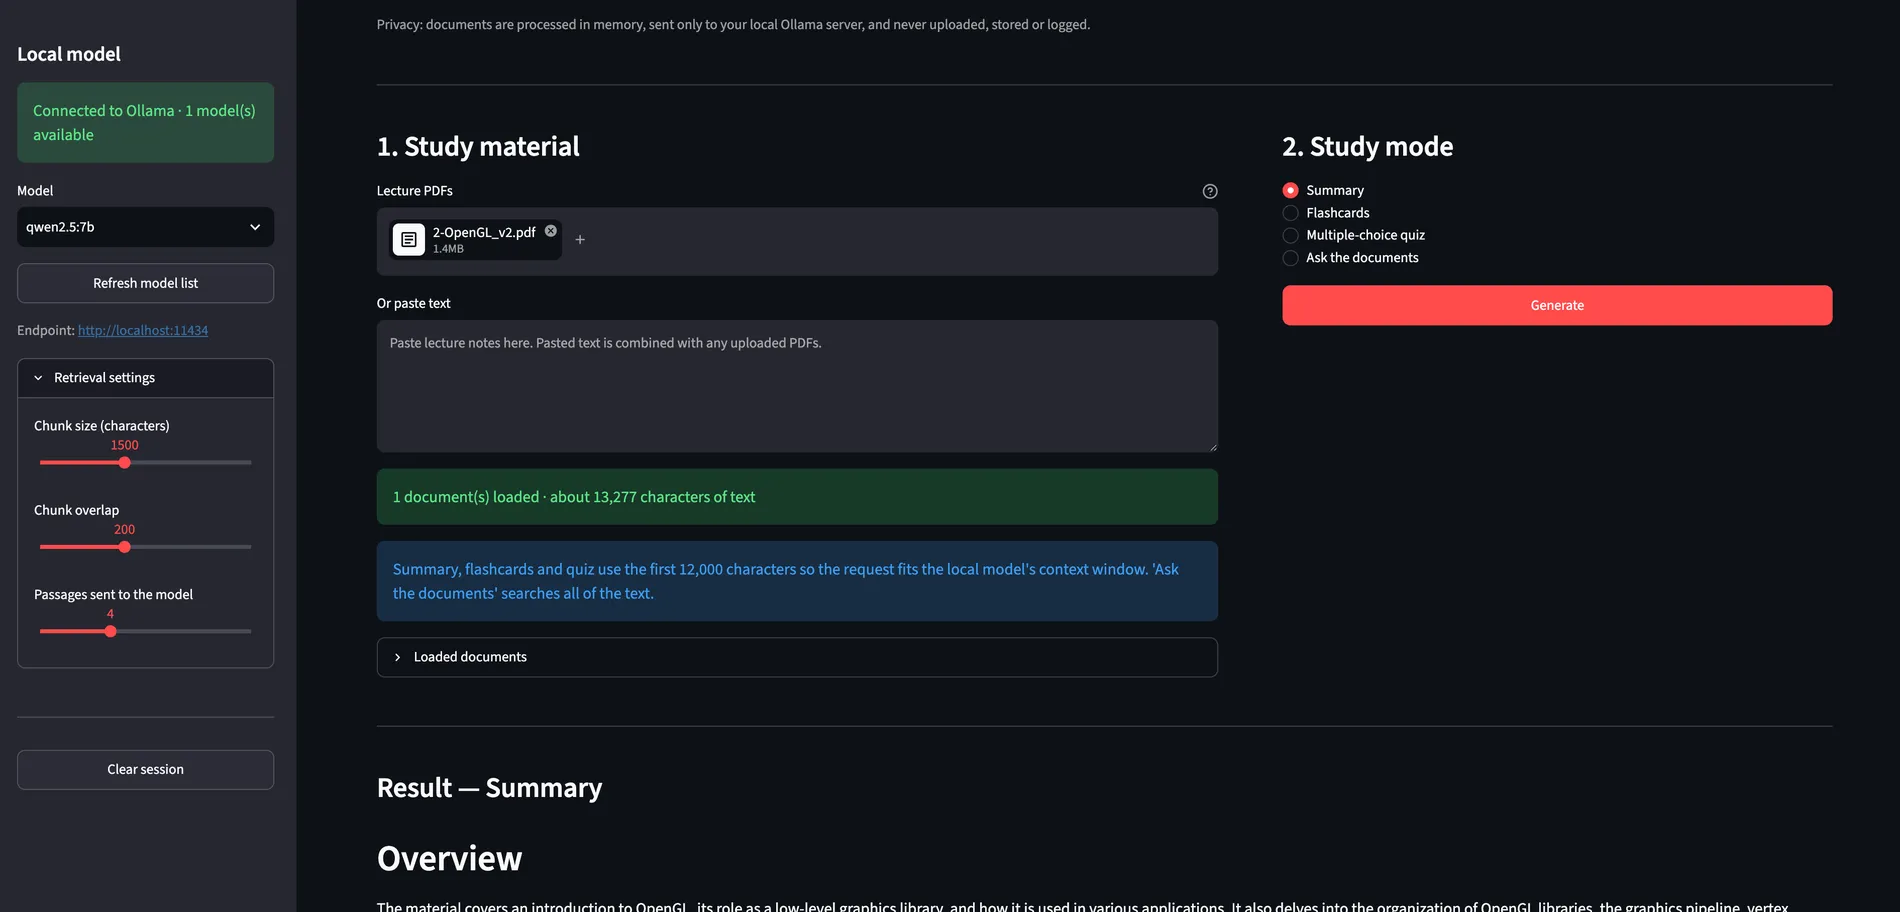Click the Clear session button
The height and width of the screenshot is (912, 1900).
(x=145, y=770)
